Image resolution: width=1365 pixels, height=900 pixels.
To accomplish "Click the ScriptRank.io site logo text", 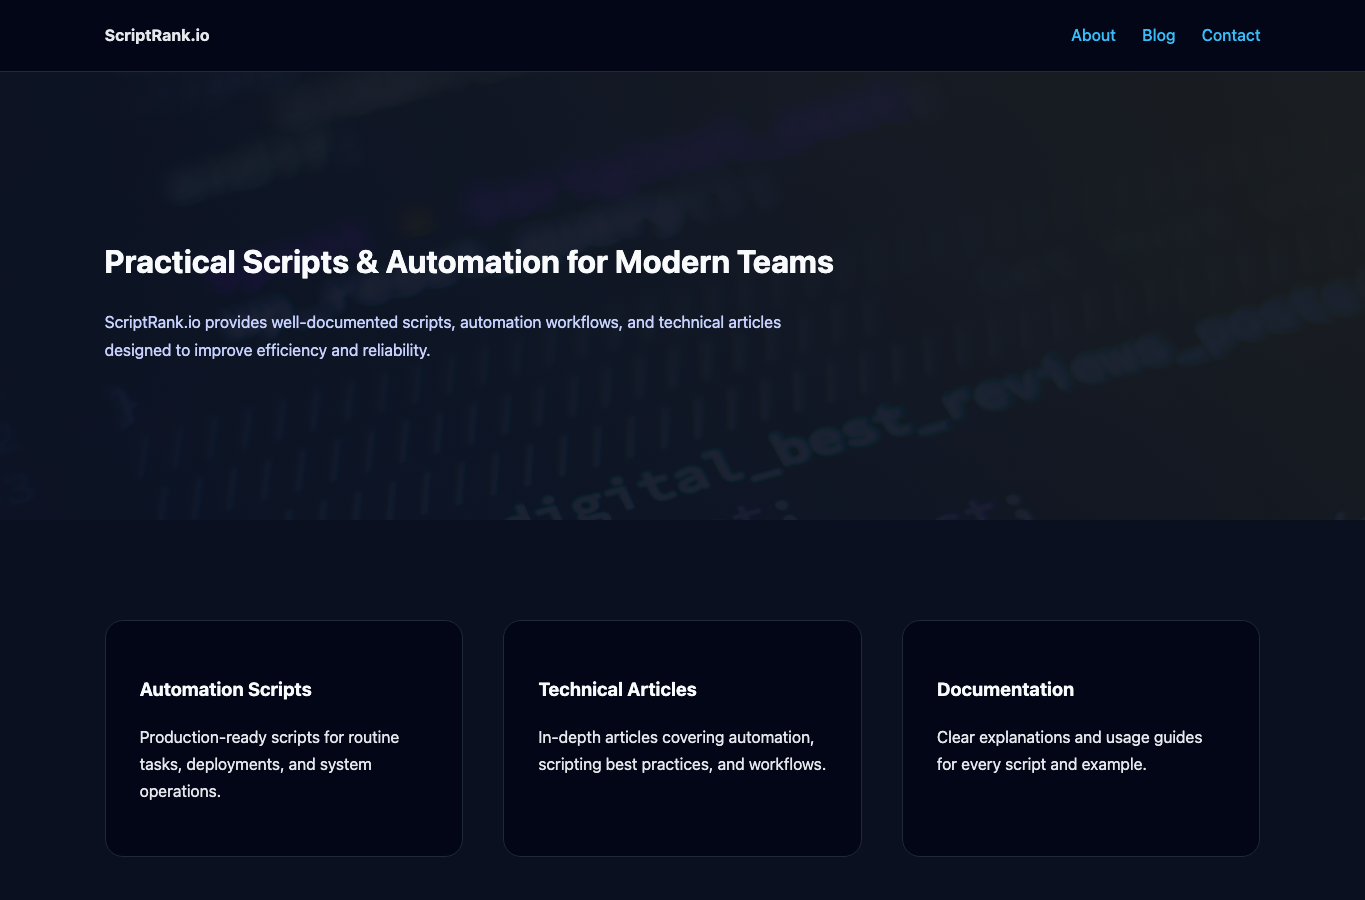I will coord(157,35).
